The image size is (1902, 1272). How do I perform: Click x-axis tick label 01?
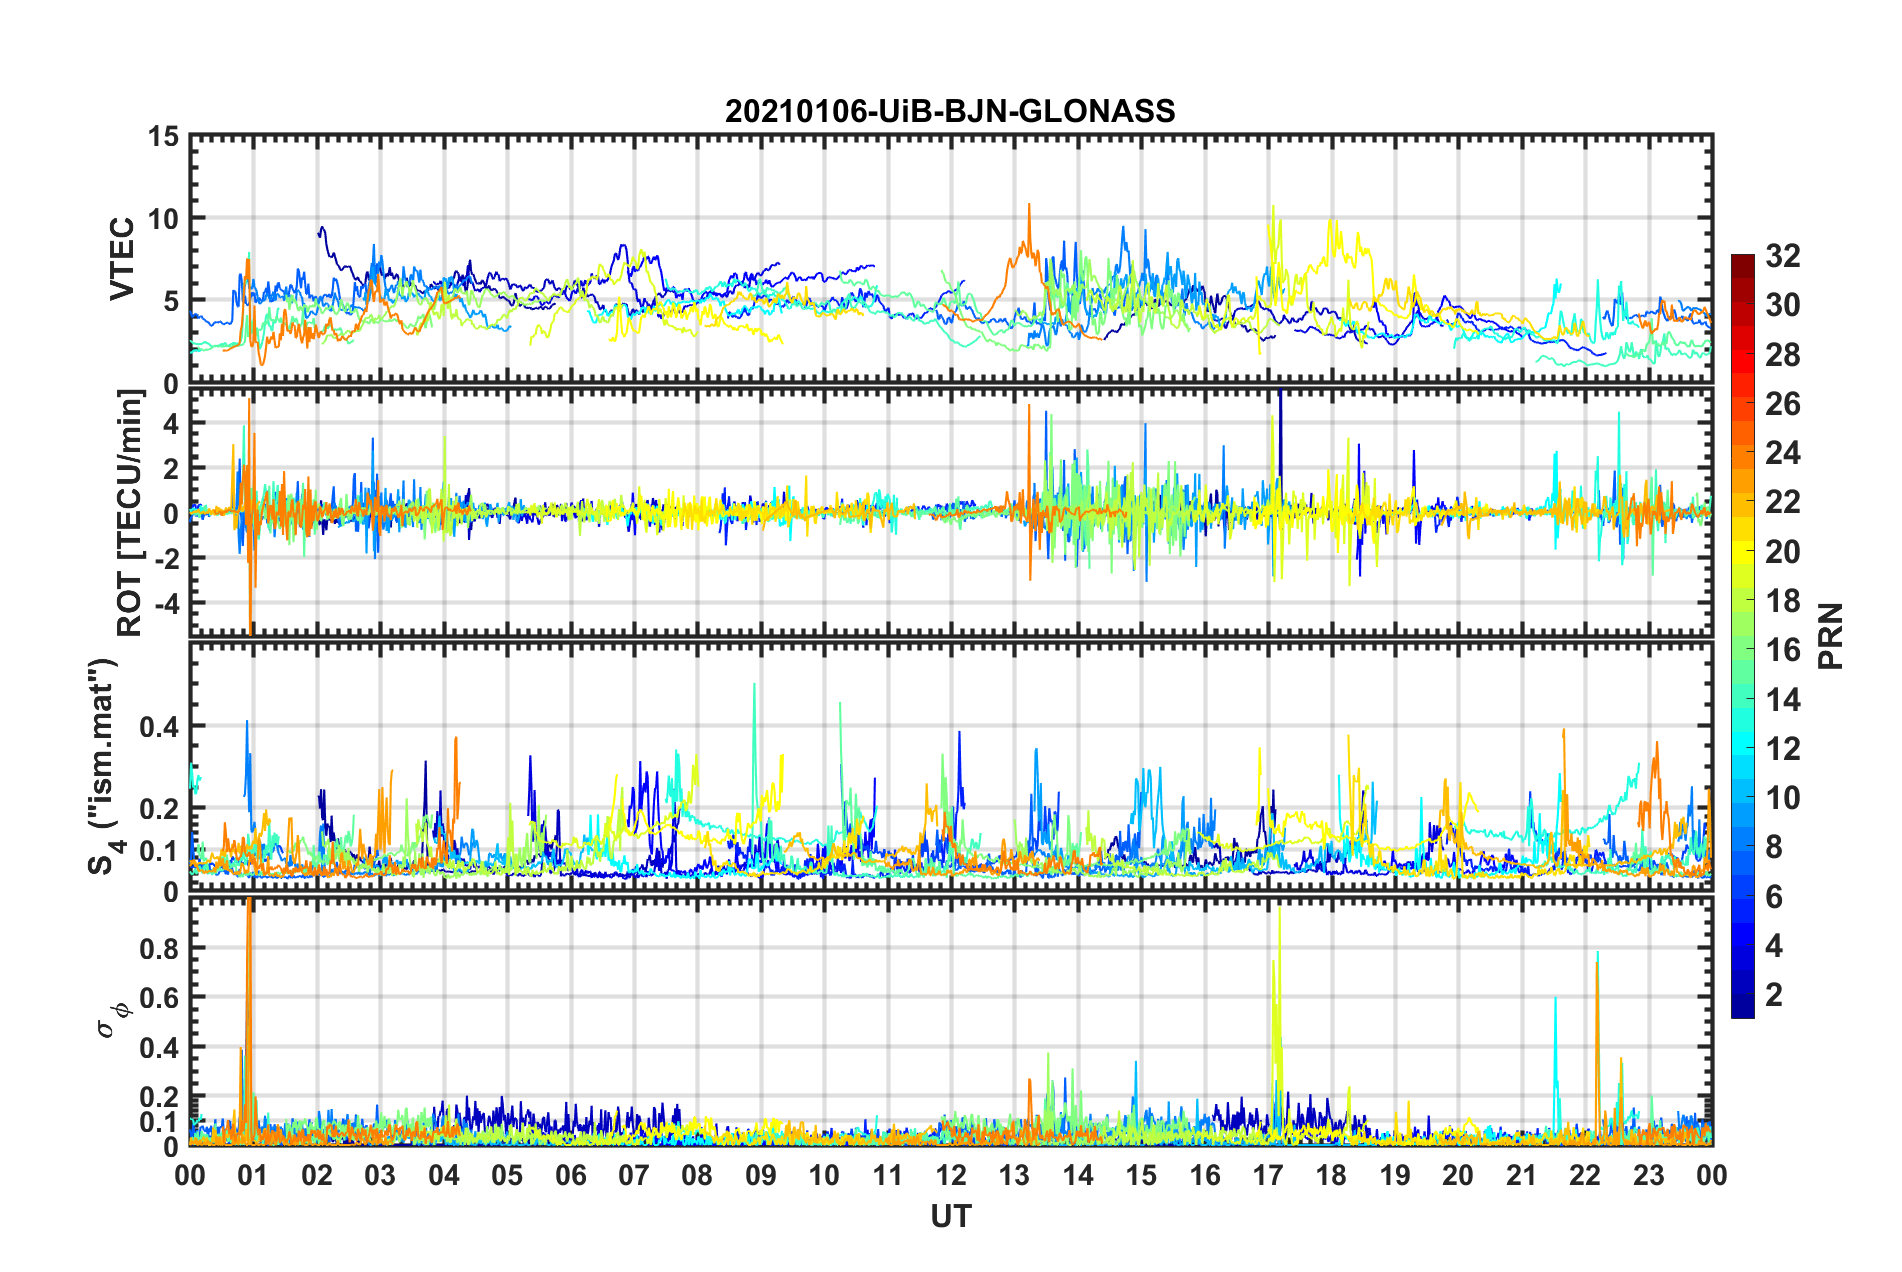pyautogui.click(x=253, y=1175)
